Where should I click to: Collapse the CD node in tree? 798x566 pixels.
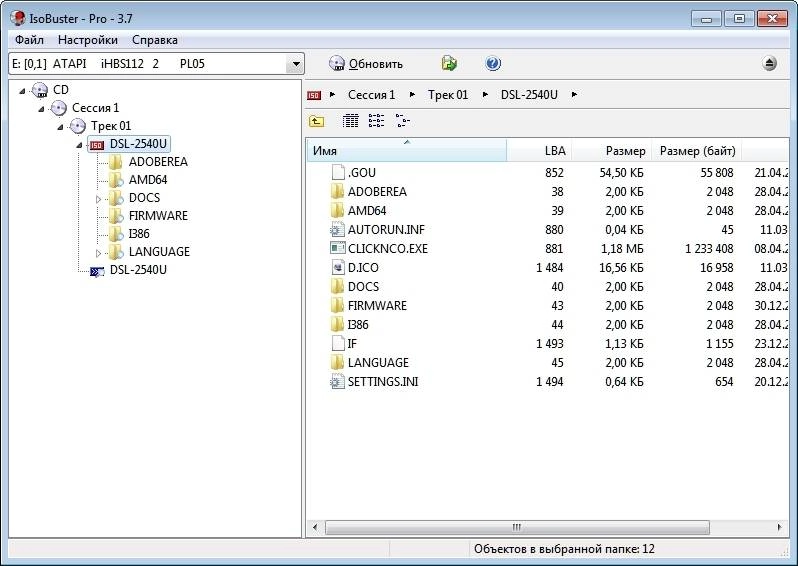click(x=22, y=91)
